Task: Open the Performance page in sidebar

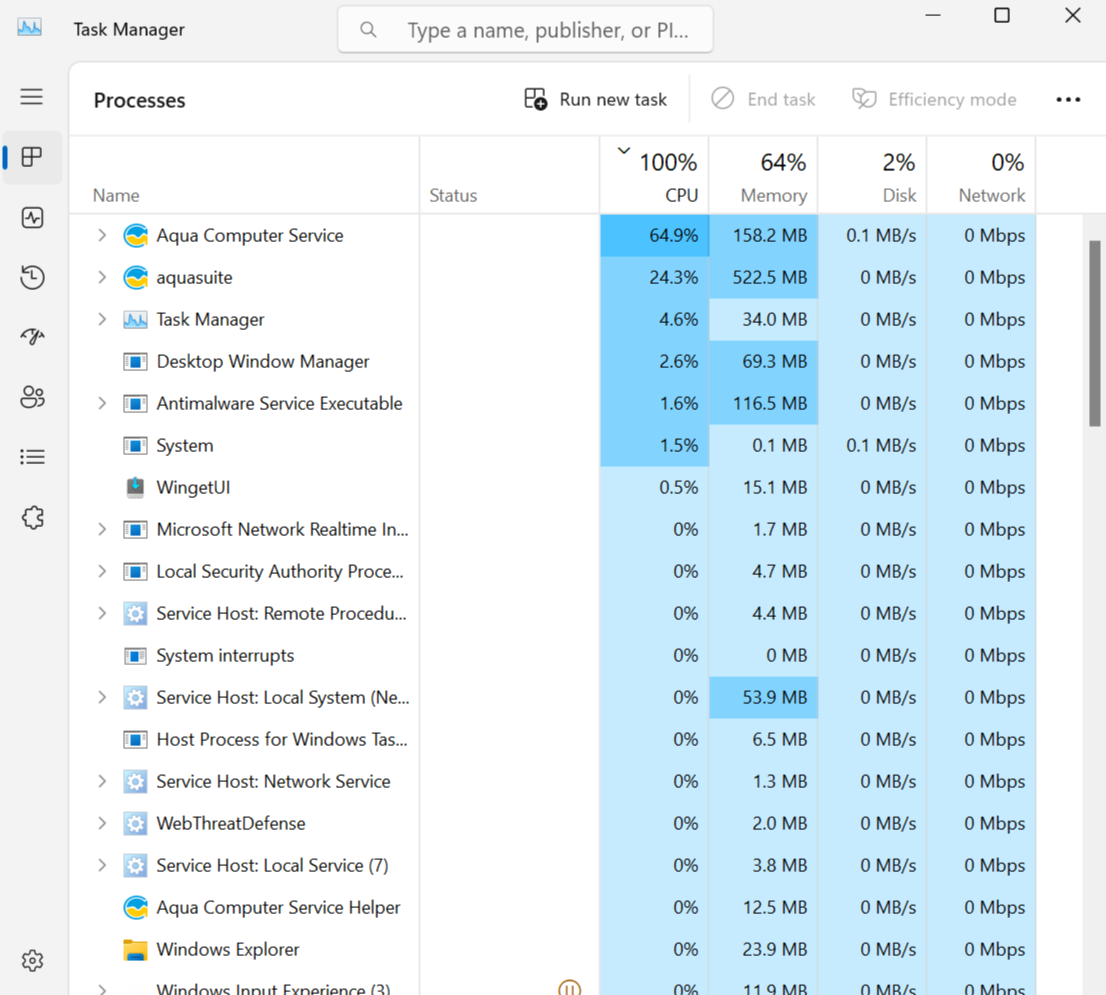Action: click(x=32, y=217)
